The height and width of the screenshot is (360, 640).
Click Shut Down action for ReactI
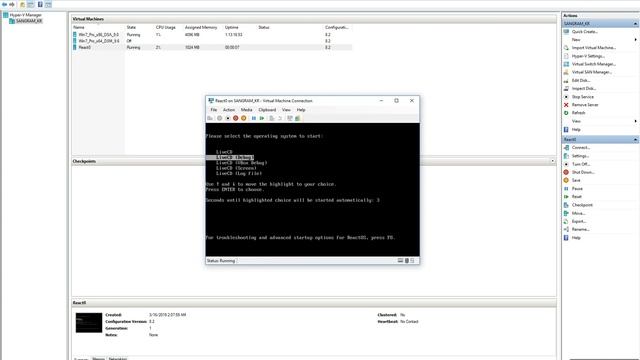pyautogui.click(x=583, y=172)
